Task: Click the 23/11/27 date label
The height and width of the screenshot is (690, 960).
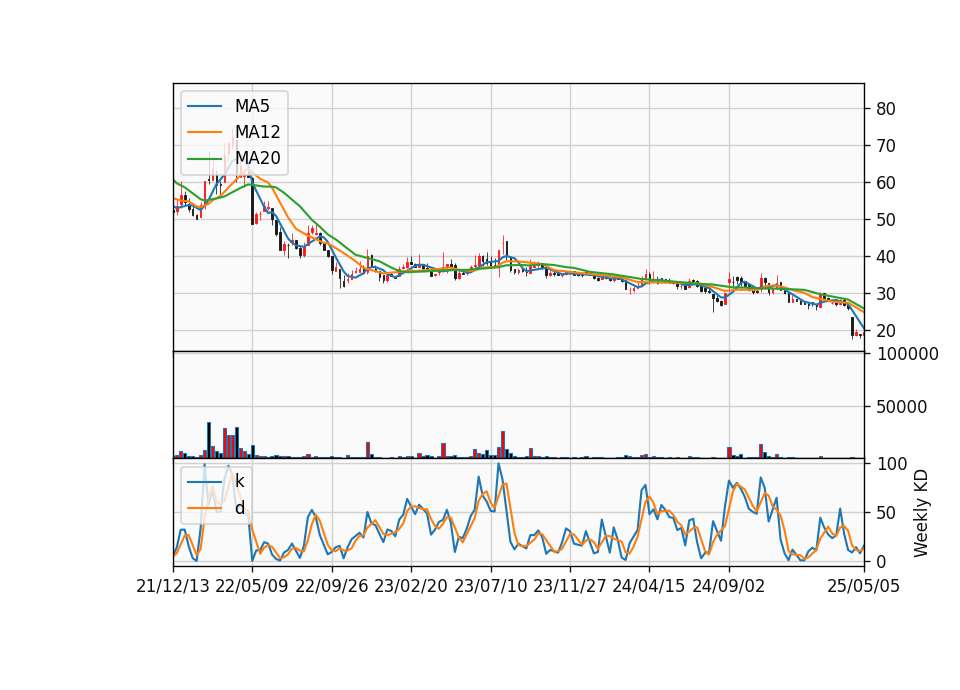Action: click(570, 586)
